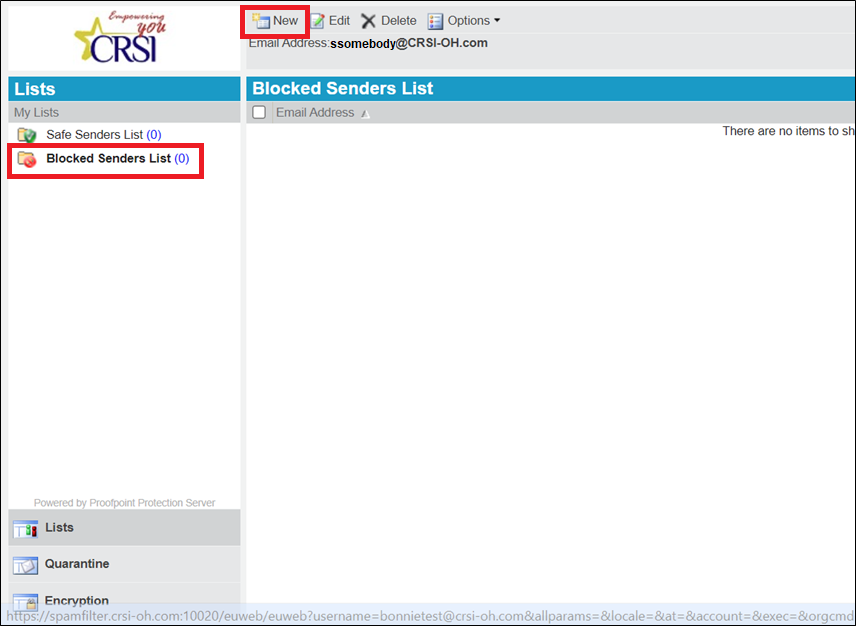Expand the Options dropdown arrow
This screenshot has width=856, height=626.
click(x=497, y=21)
